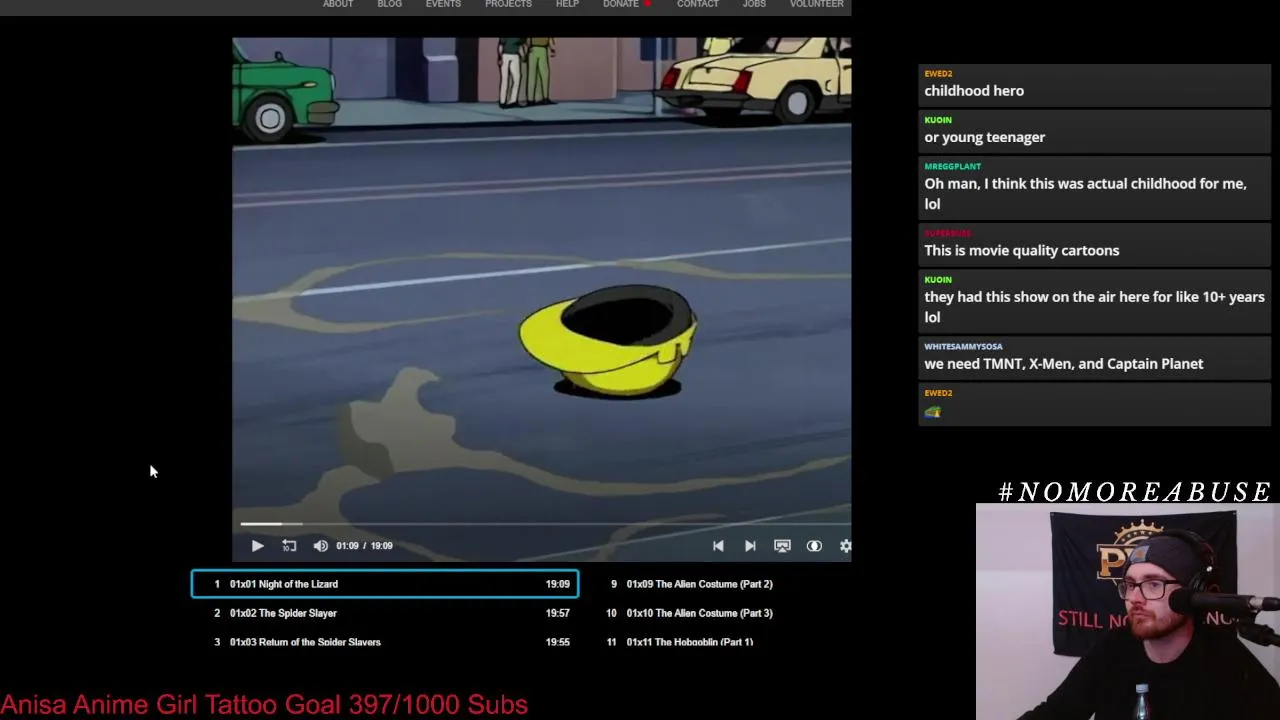The width and height of the screenshot is (1280, 720).
Task: Open the DONATE link
Action: 621,4
